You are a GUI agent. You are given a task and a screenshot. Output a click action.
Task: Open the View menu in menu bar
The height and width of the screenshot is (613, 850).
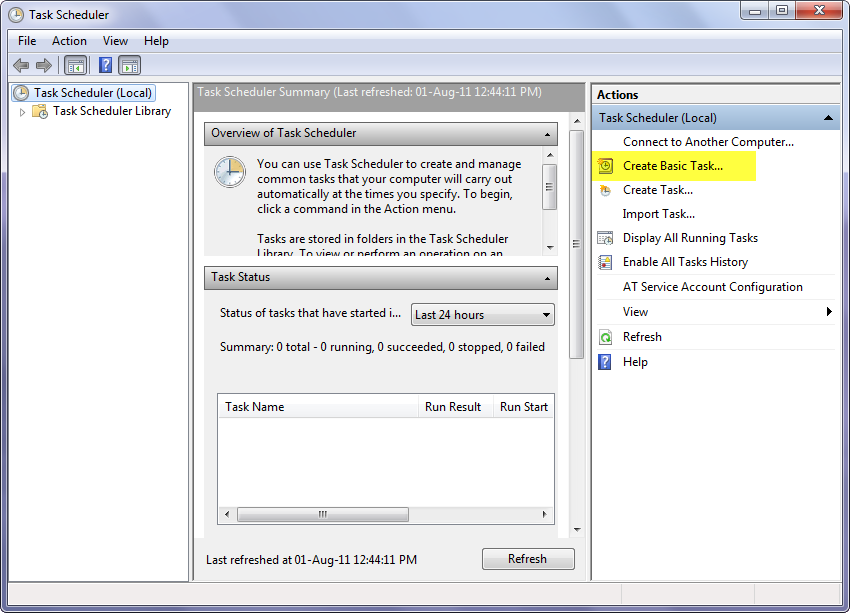point(115,41)
